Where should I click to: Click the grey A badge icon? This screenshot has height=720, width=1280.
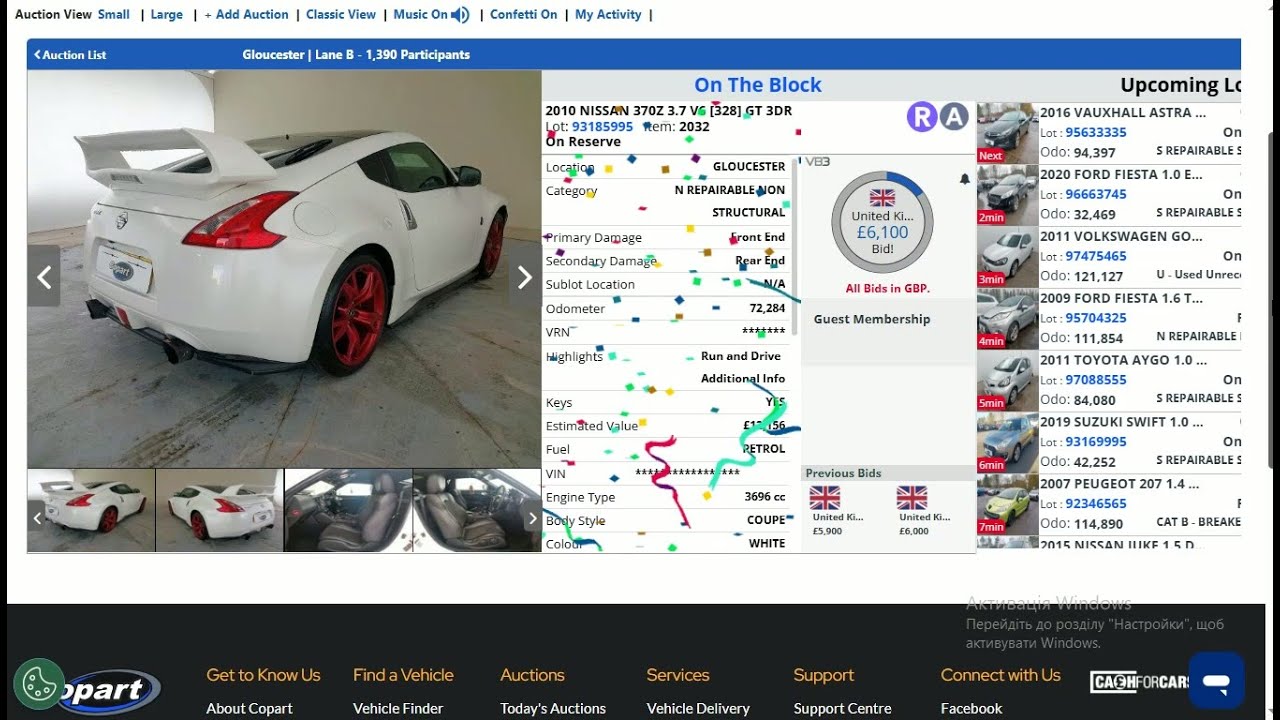955,117
